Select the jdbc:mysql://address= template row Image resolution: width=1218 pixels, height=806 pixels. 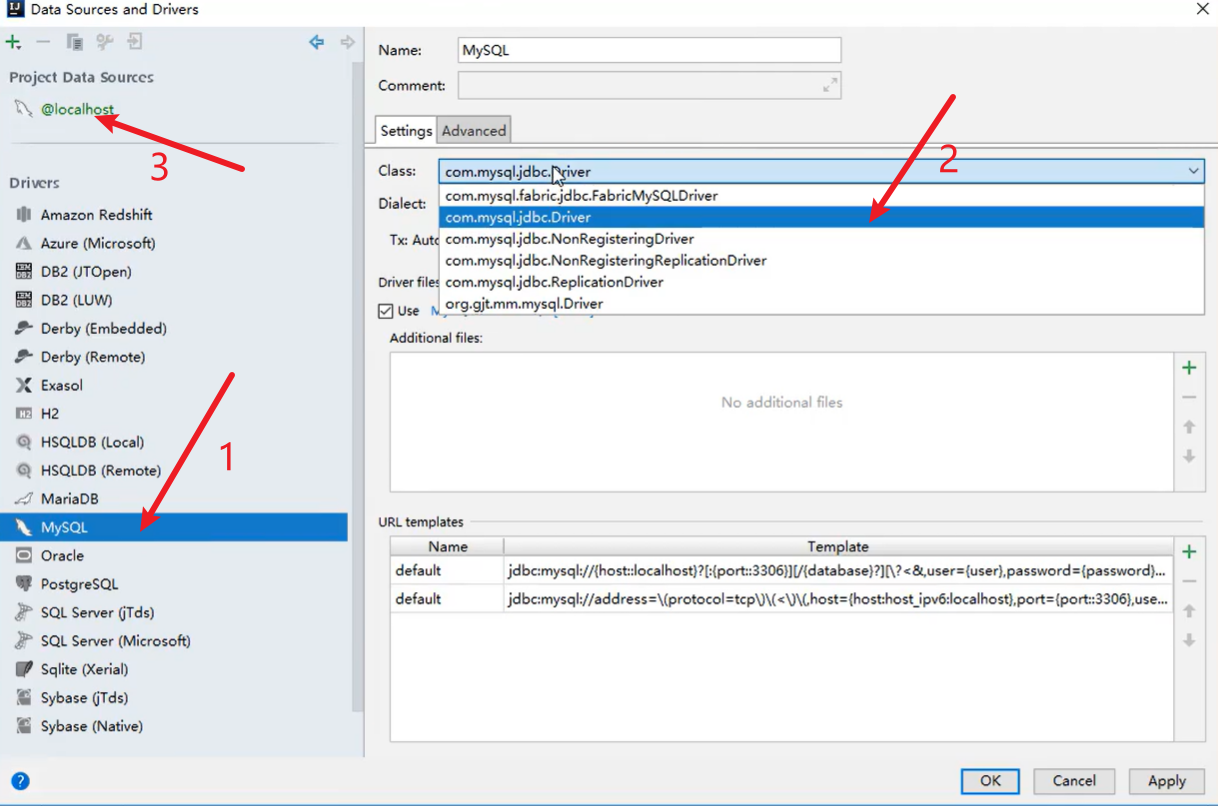coord(781,599)
